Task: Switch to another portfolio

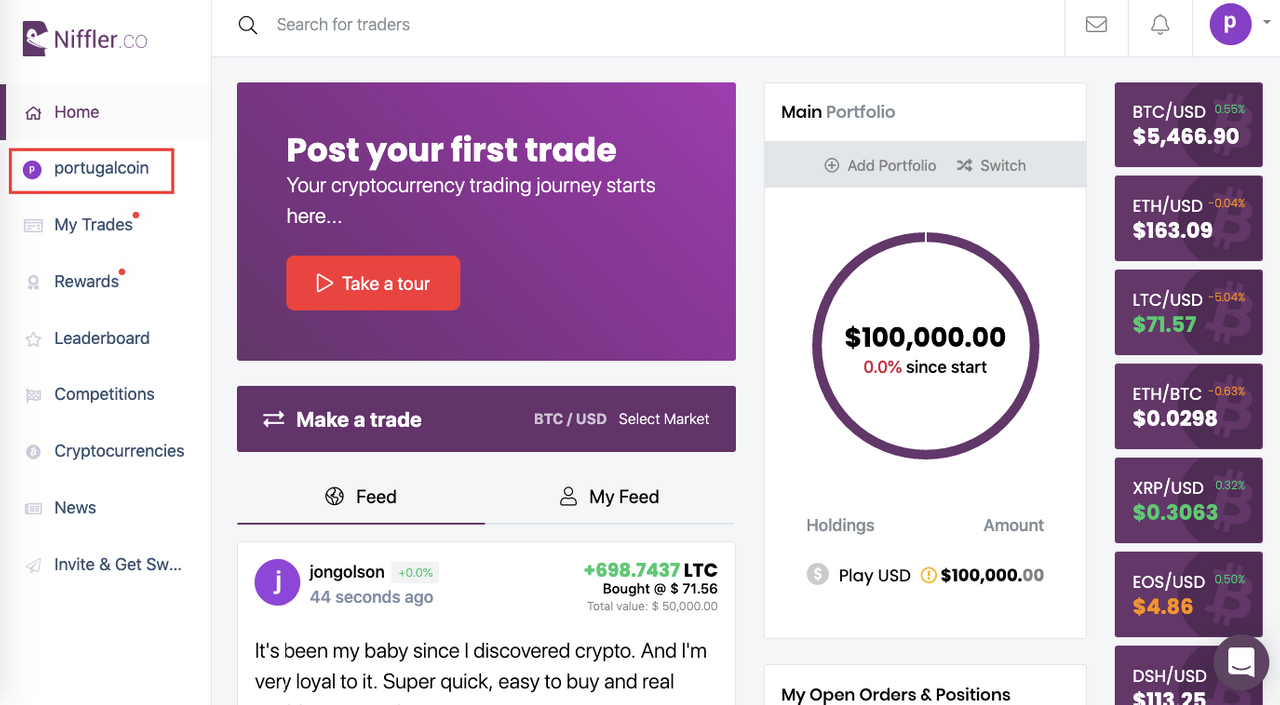Action: 991,165
